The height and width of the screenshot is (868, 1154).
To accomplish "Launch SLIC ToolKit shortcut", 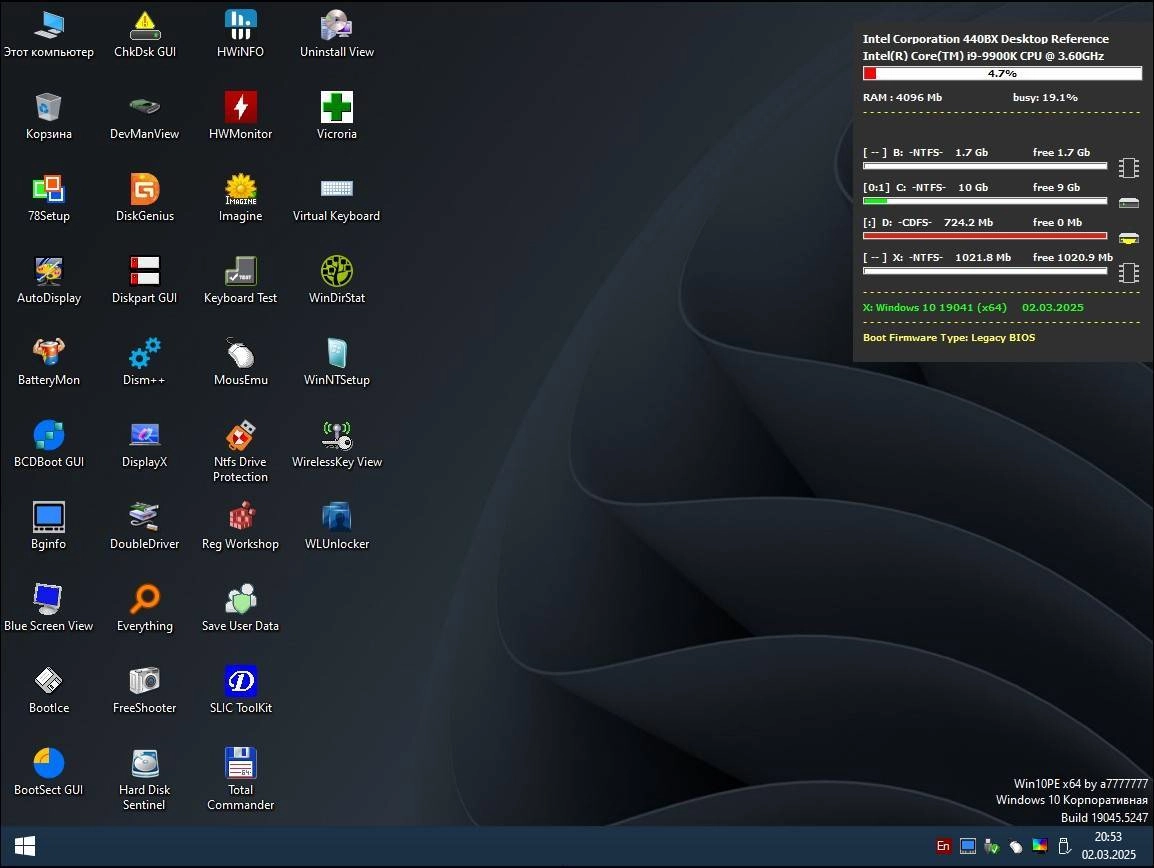I will point(241,690).
